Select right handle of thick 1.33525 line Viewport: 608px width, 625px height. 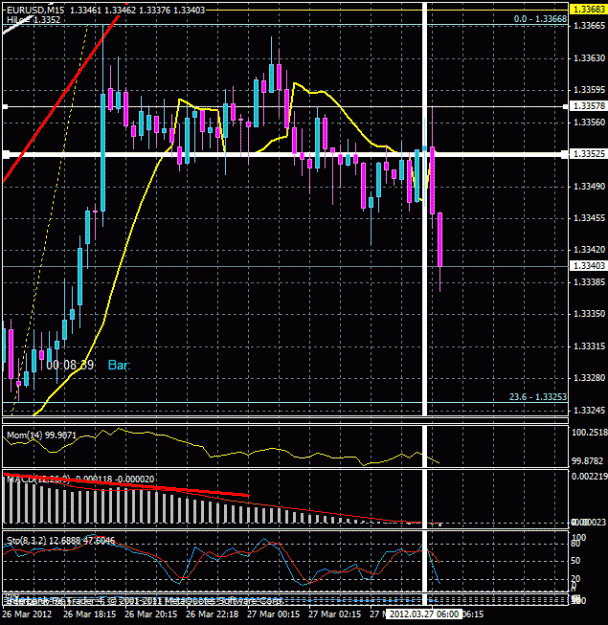(x=565, y=154)
